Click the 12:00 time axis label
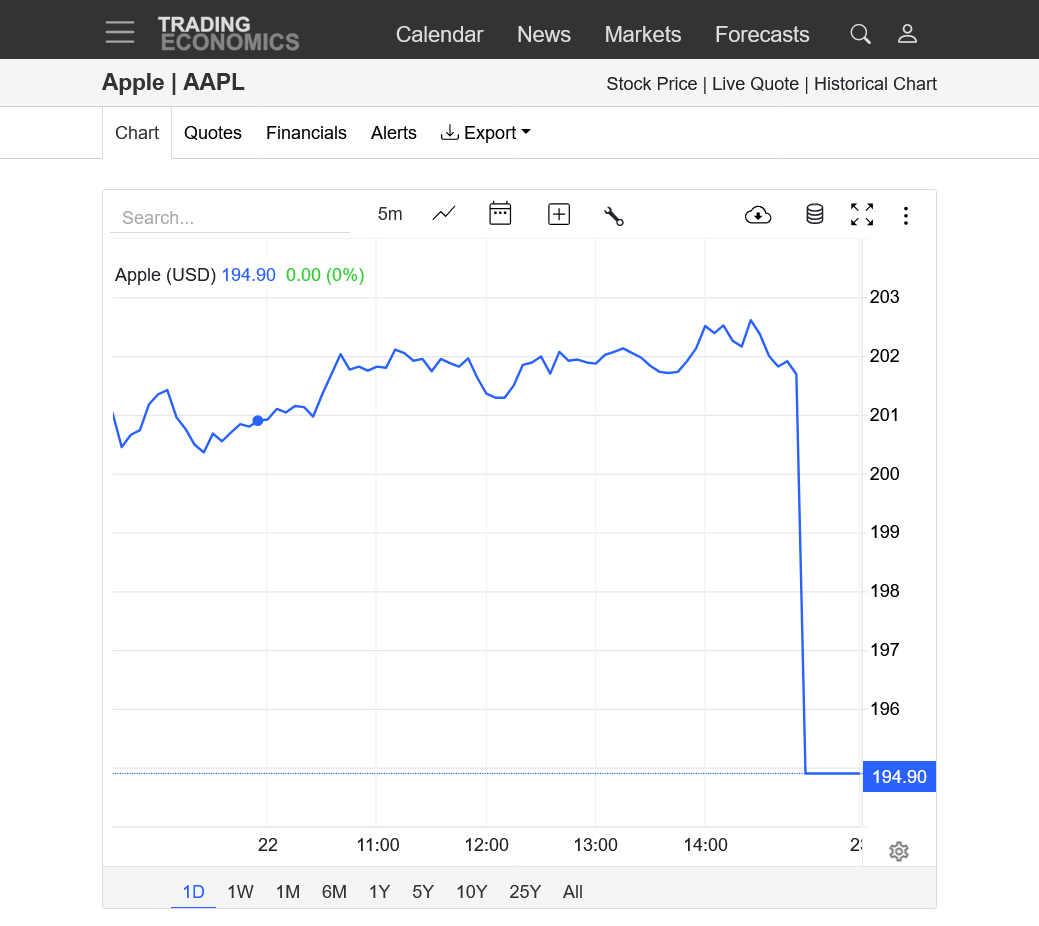Screen dimensions: 1039x926 point(486,844)
